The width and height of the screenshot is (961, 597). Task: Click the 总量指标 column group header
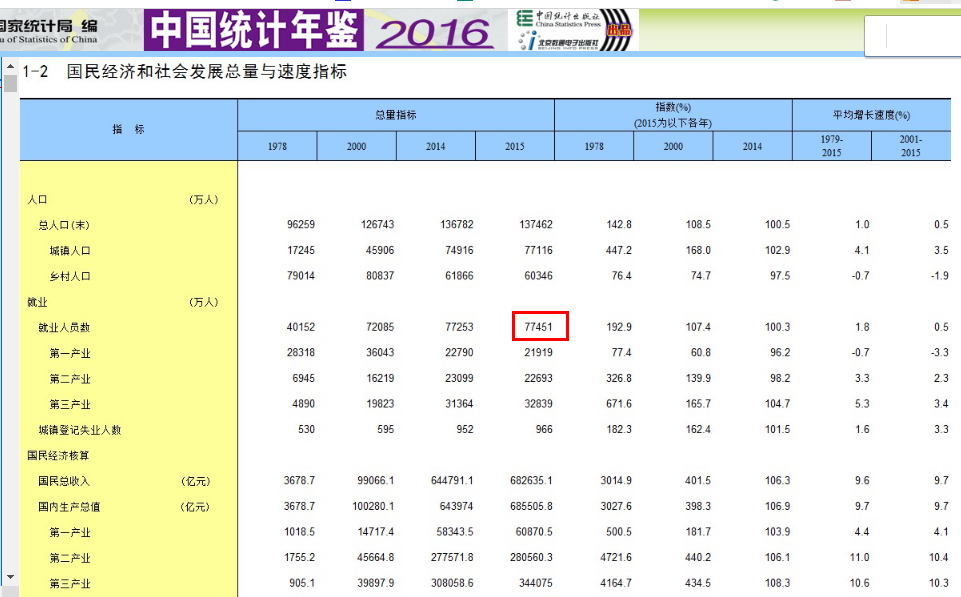point(395,115)
